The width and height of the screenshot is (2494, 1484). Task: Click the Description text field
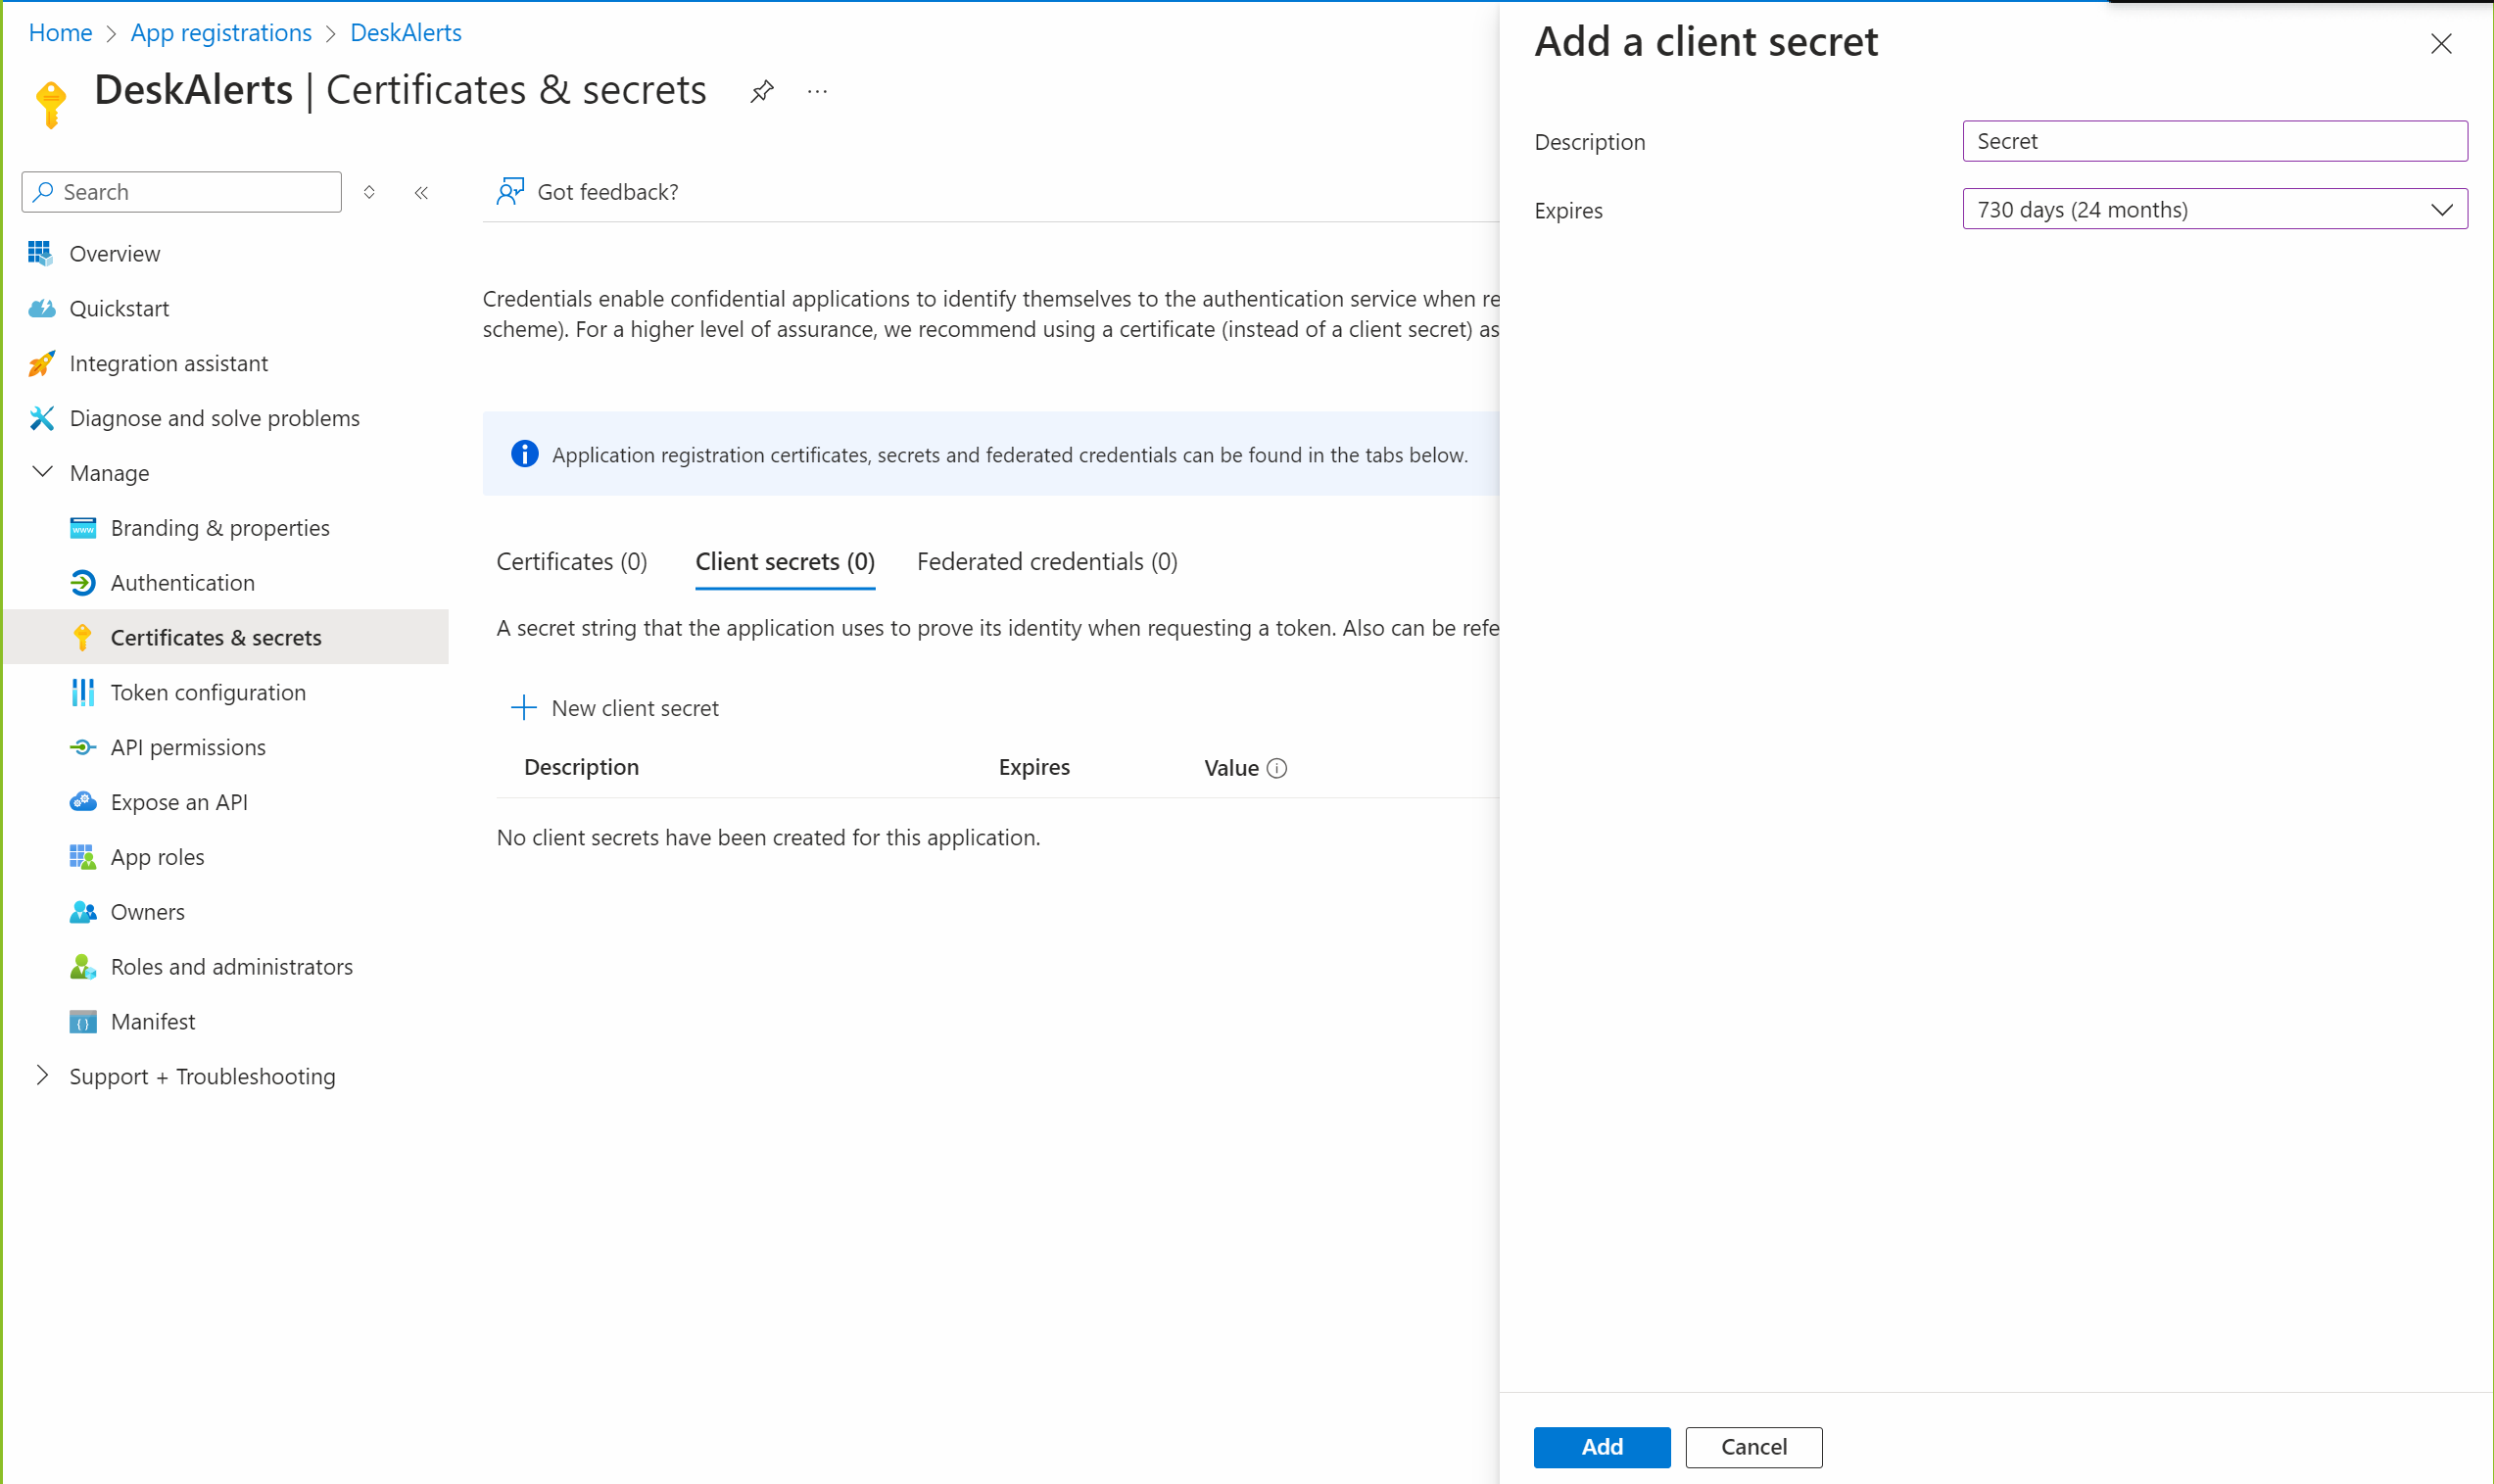[2214, 141]
